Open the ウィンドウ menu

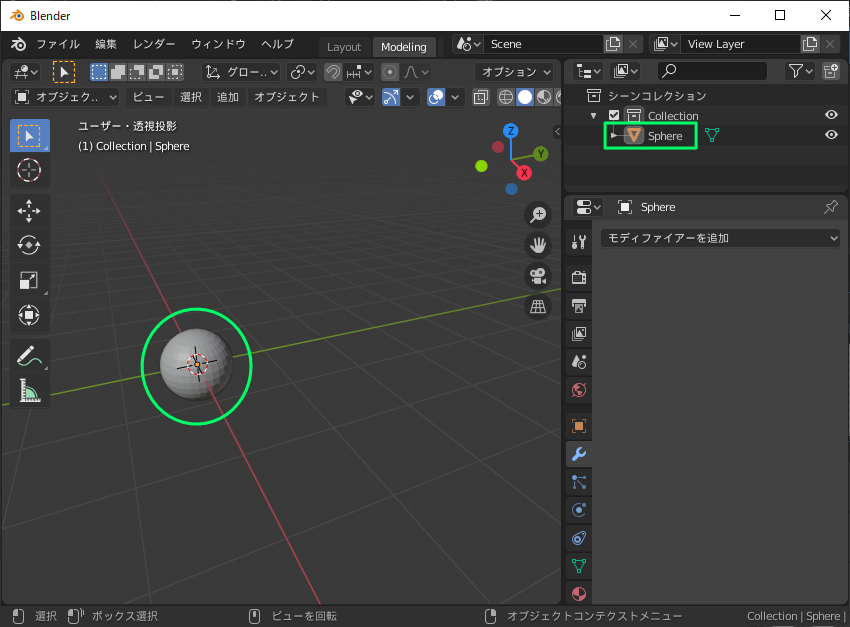point(218,44)
